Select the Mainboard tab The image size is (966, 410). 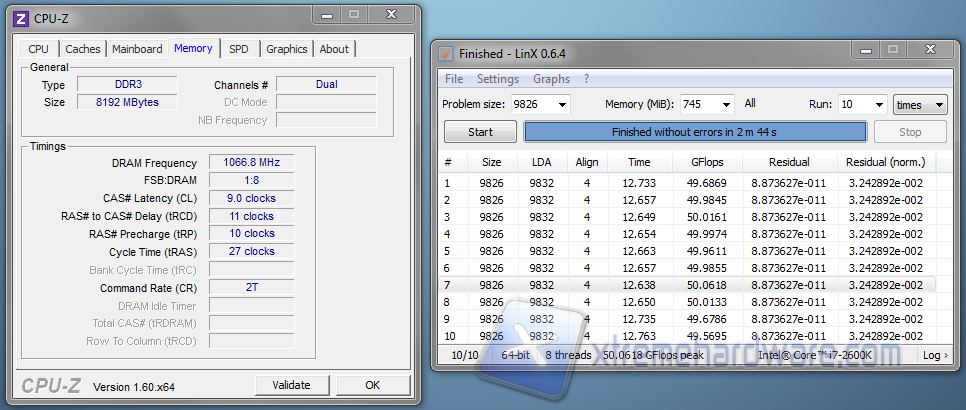pos(137,49)
